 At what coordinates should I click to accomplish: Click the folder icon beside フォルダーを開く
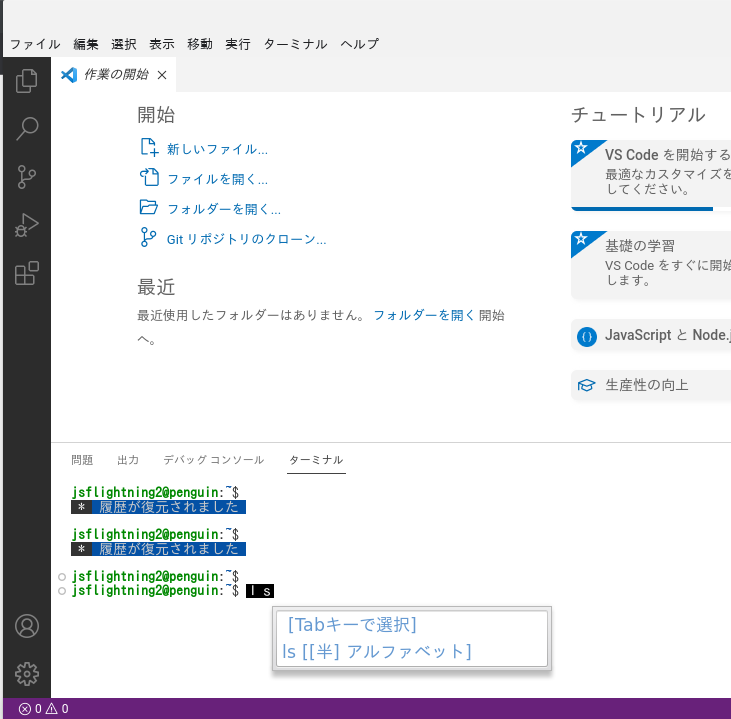pos(149,207)
